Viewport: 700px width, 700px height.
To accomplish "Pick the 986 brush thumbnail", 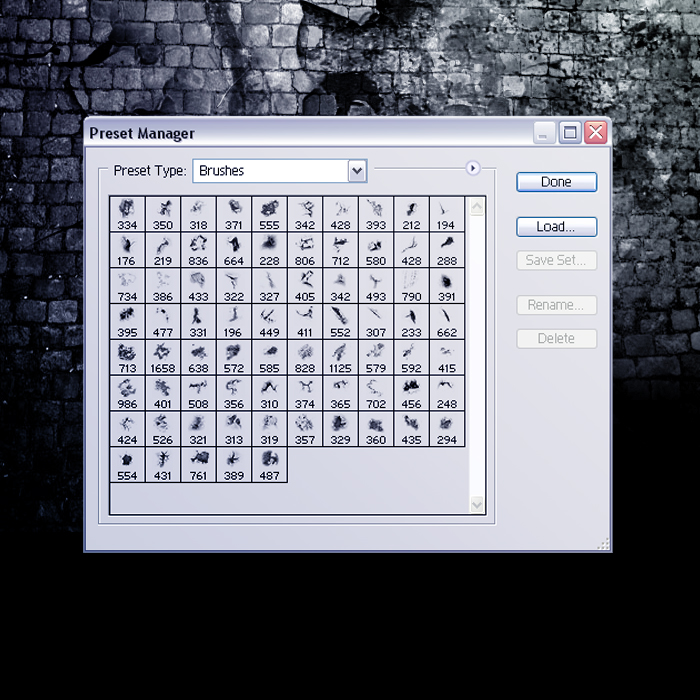I will [127, 393].
